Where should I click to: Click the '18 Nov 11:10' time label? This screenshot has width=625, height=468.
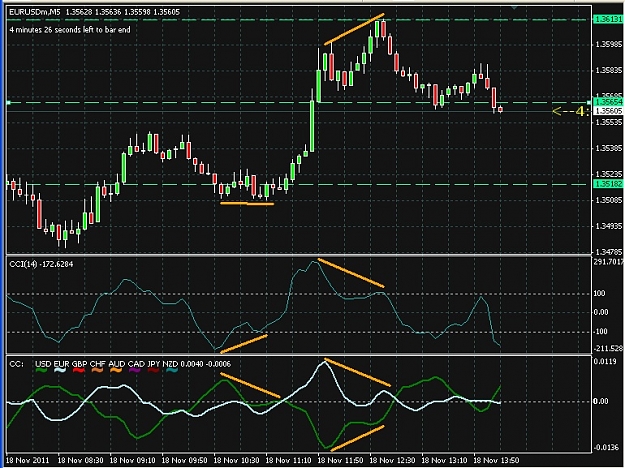coord(289,460)
